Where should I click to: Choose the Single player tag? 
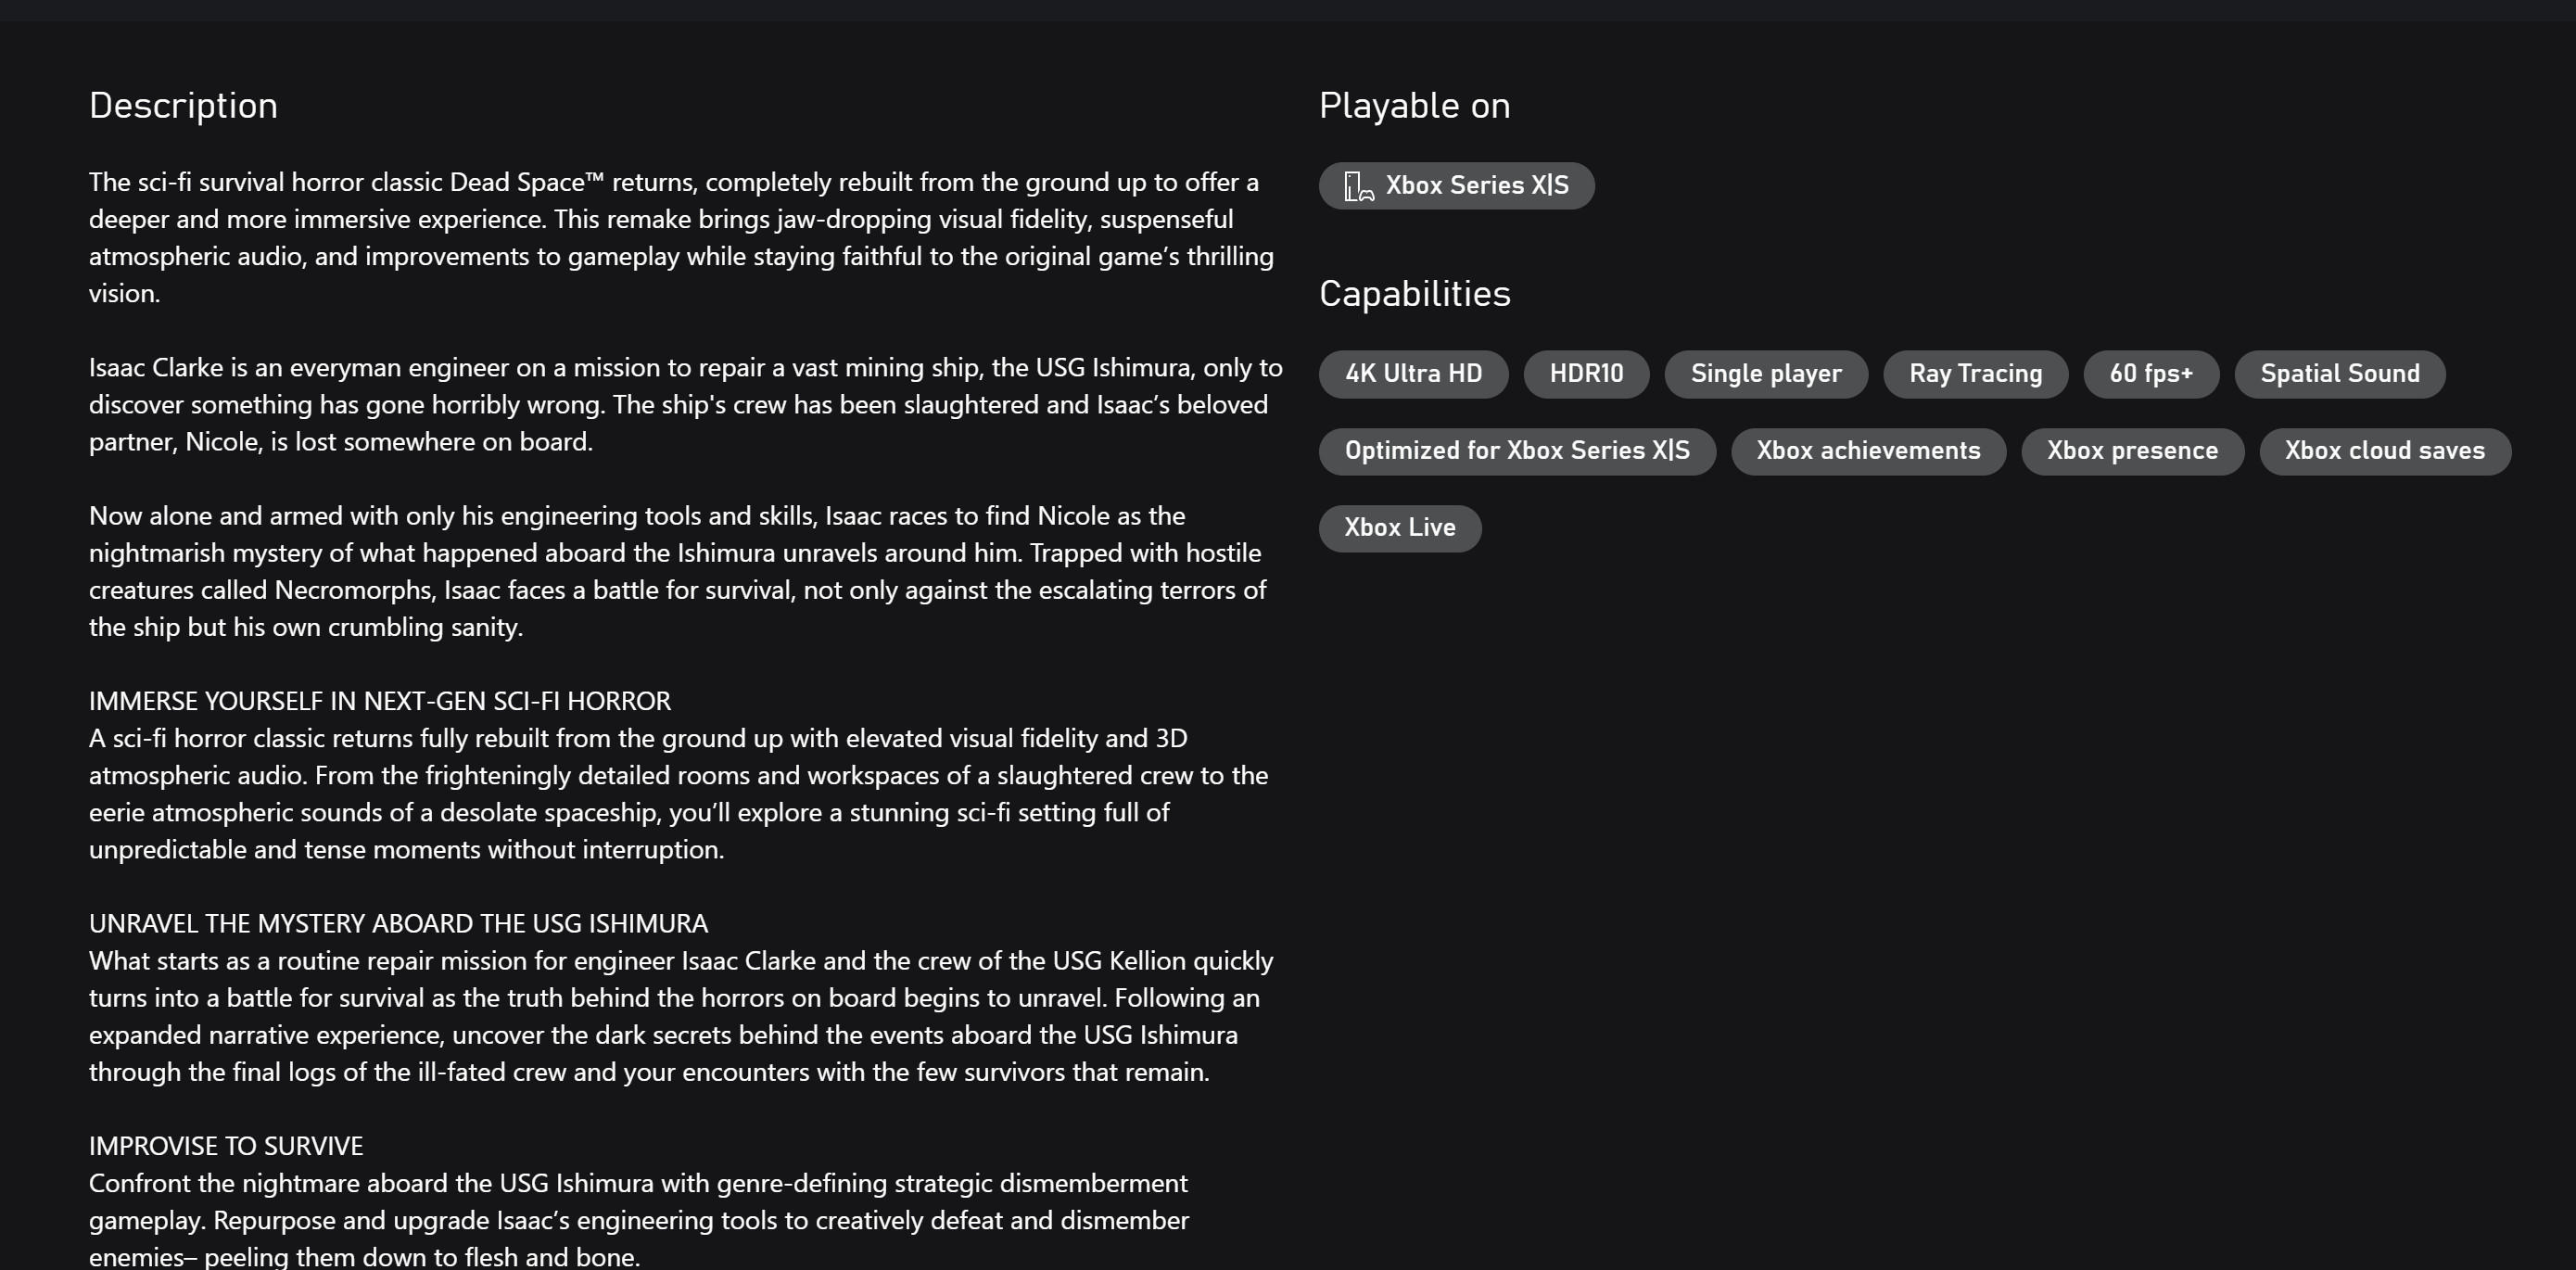1766,374
